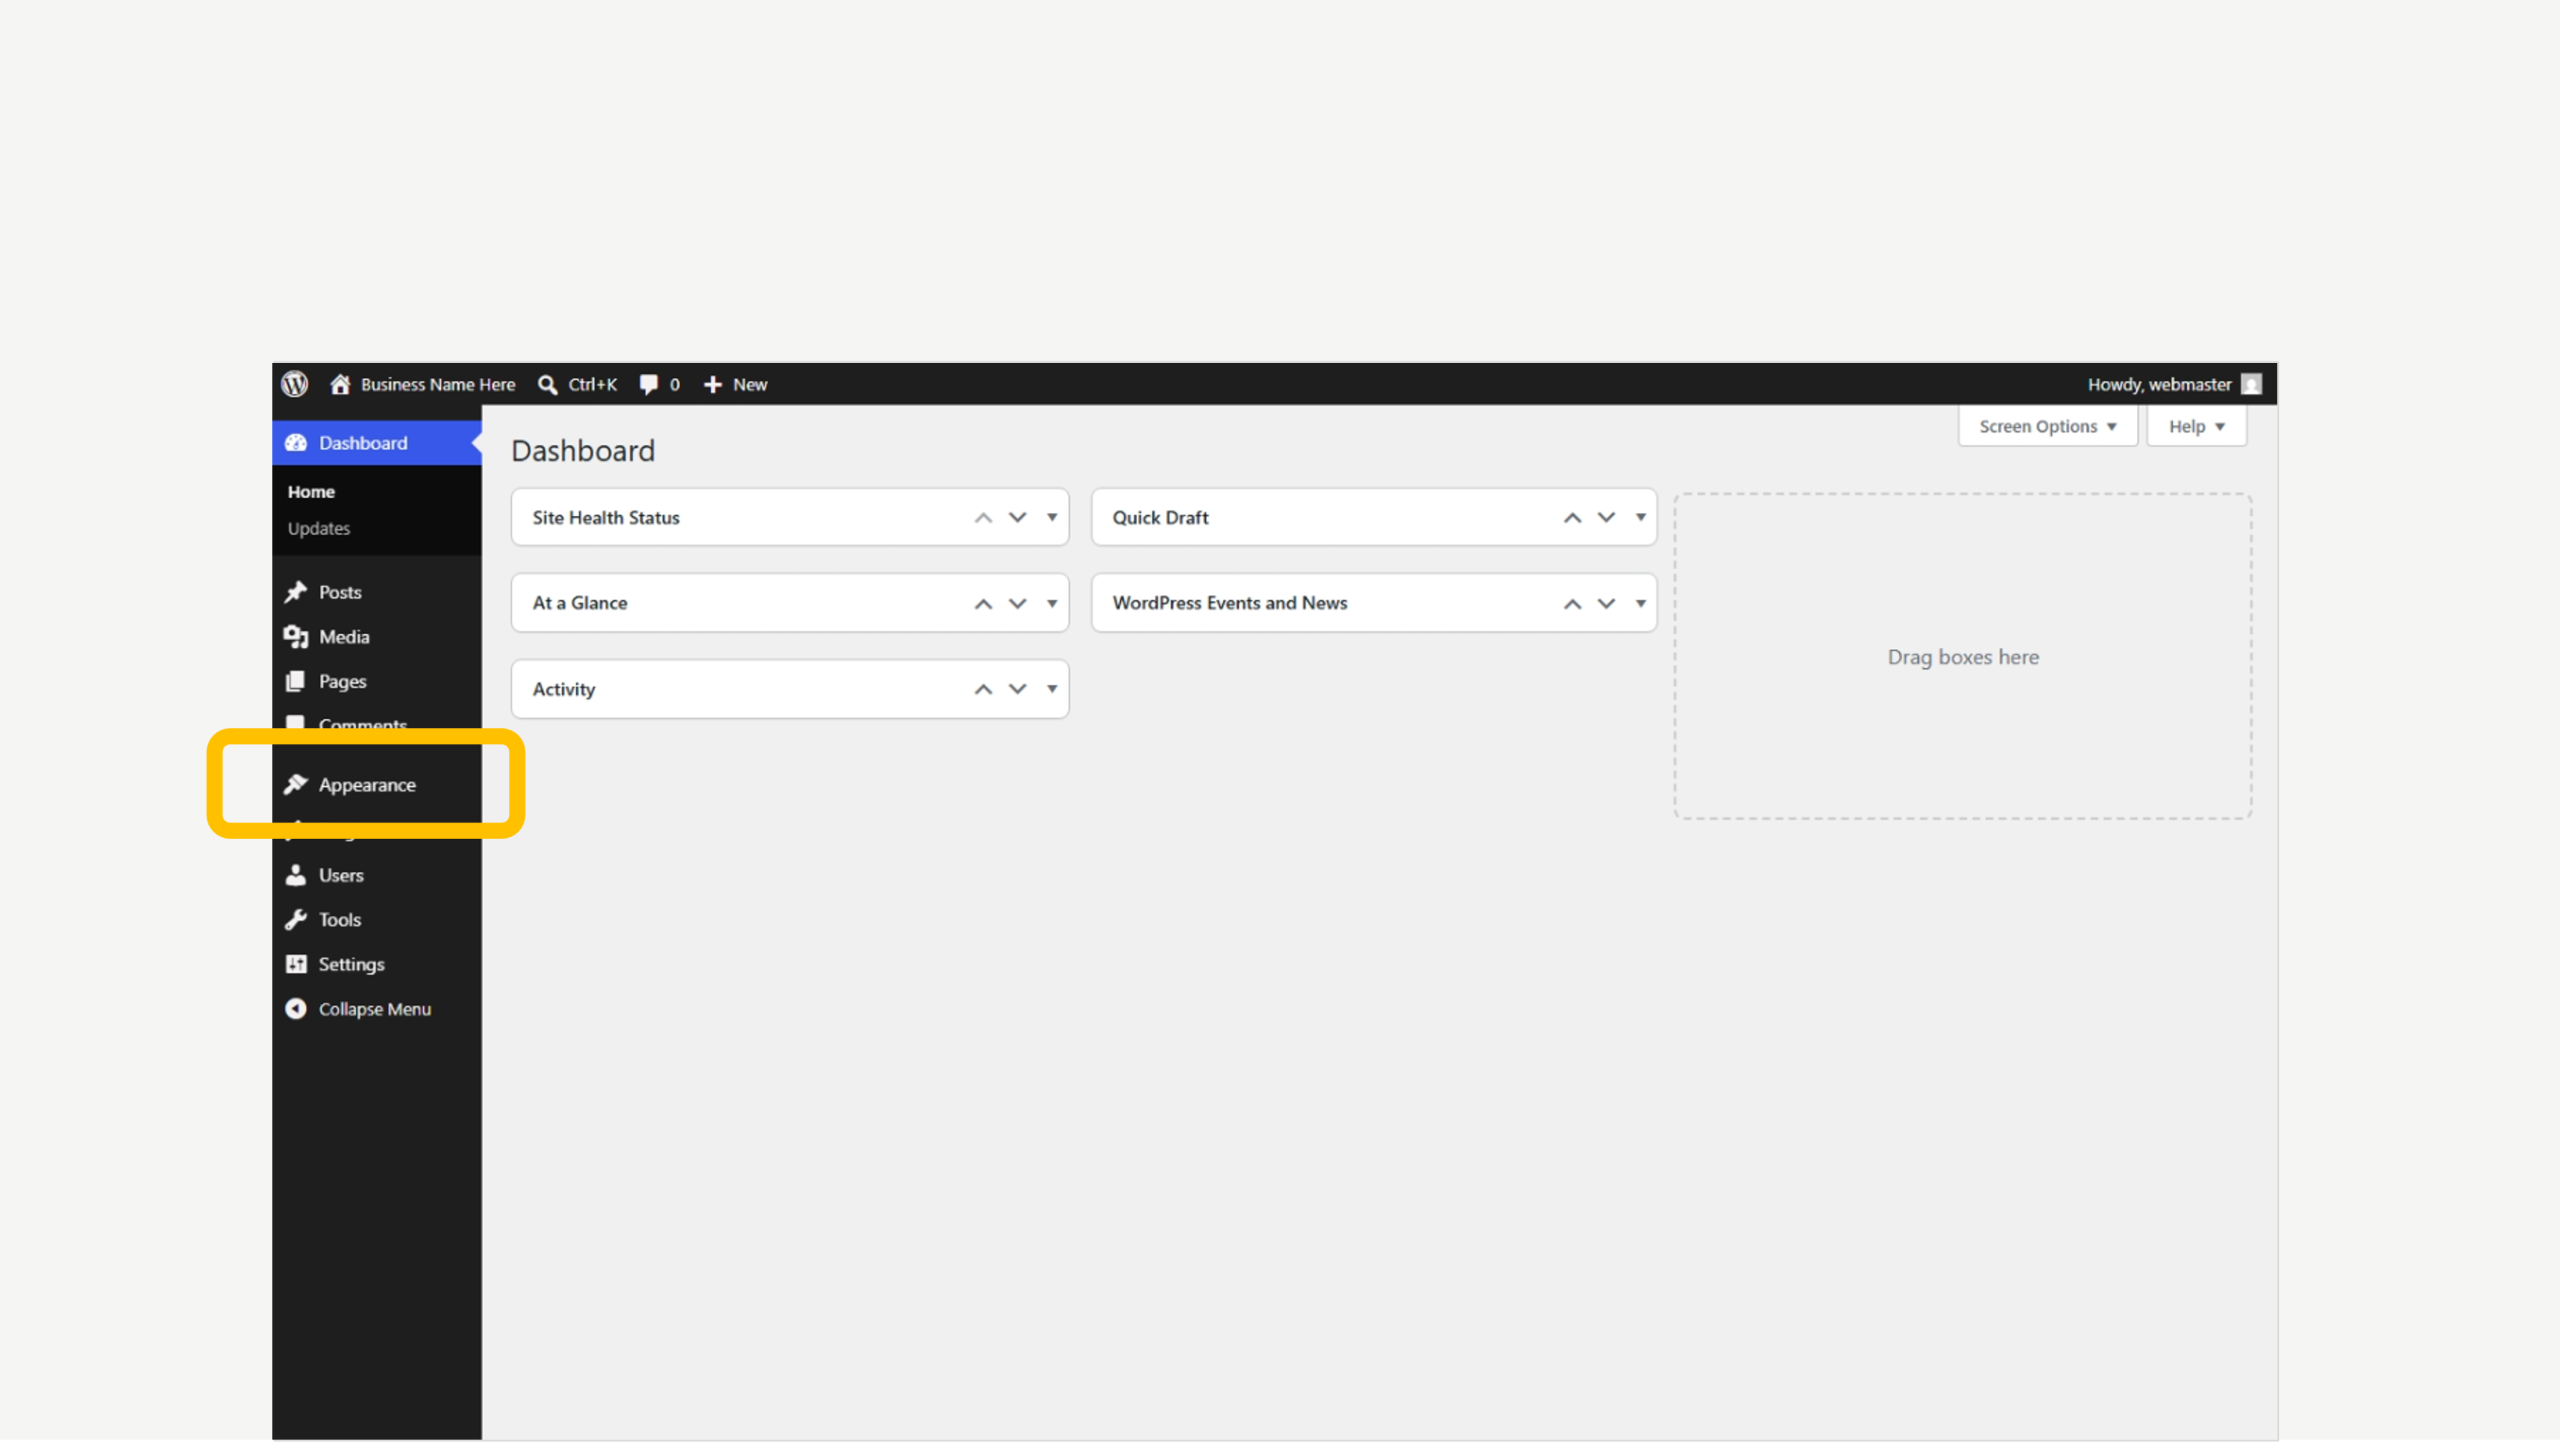2560x1442 pixels.
Task: Toggle the Activity panel triangle
Action: pyautogui.click(x=1052, y=689)
